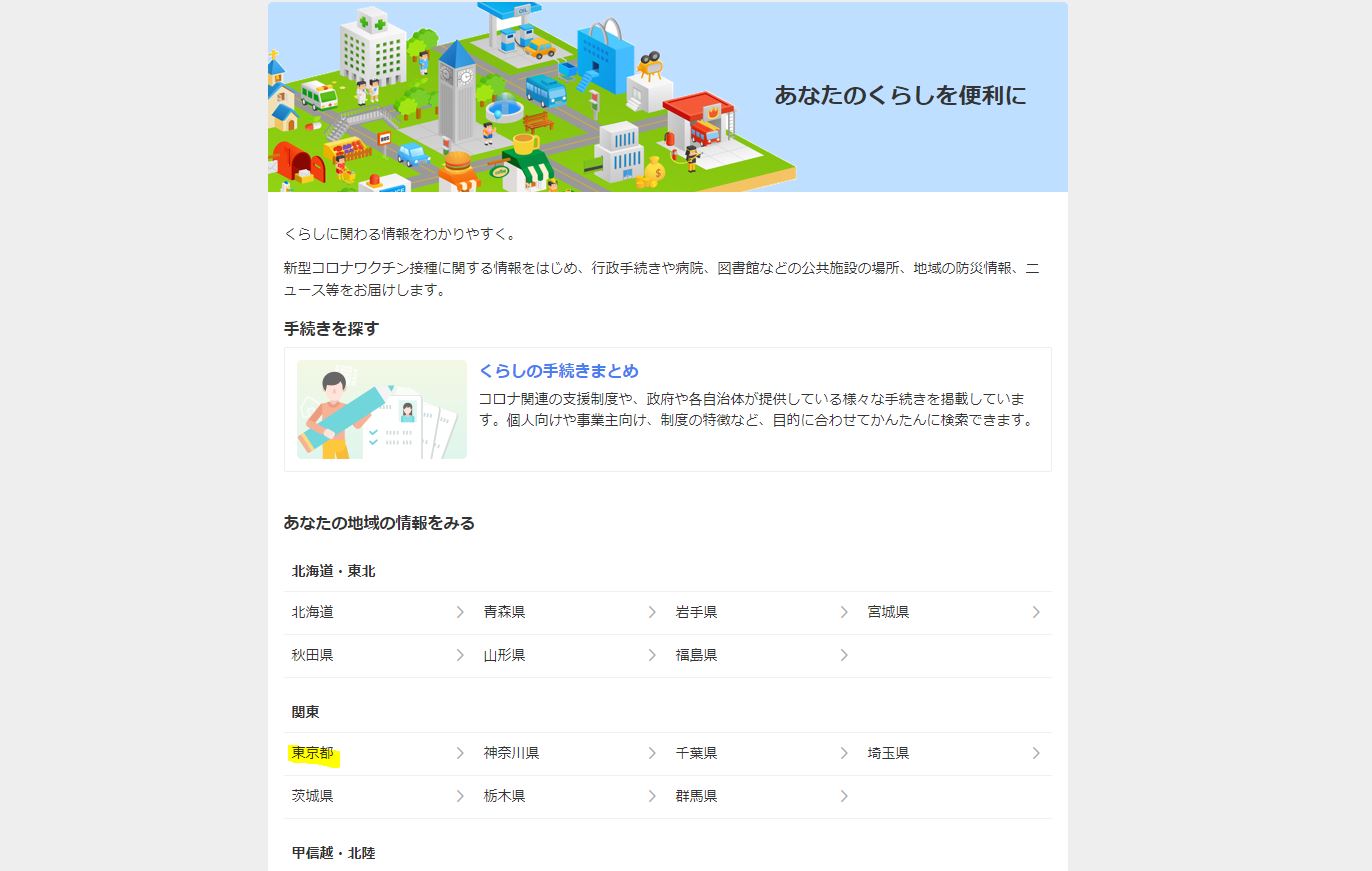Viewport: 1372px width, 871px height.
Task: Open the highlighted 東京都 link
Action: [x=313, y=753]
